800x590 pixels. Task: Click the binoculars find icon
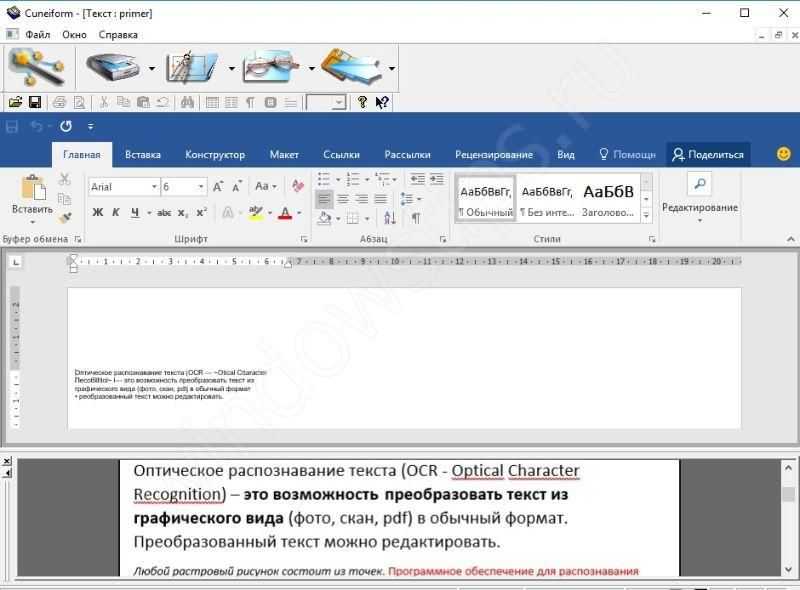tap(187, 102)
